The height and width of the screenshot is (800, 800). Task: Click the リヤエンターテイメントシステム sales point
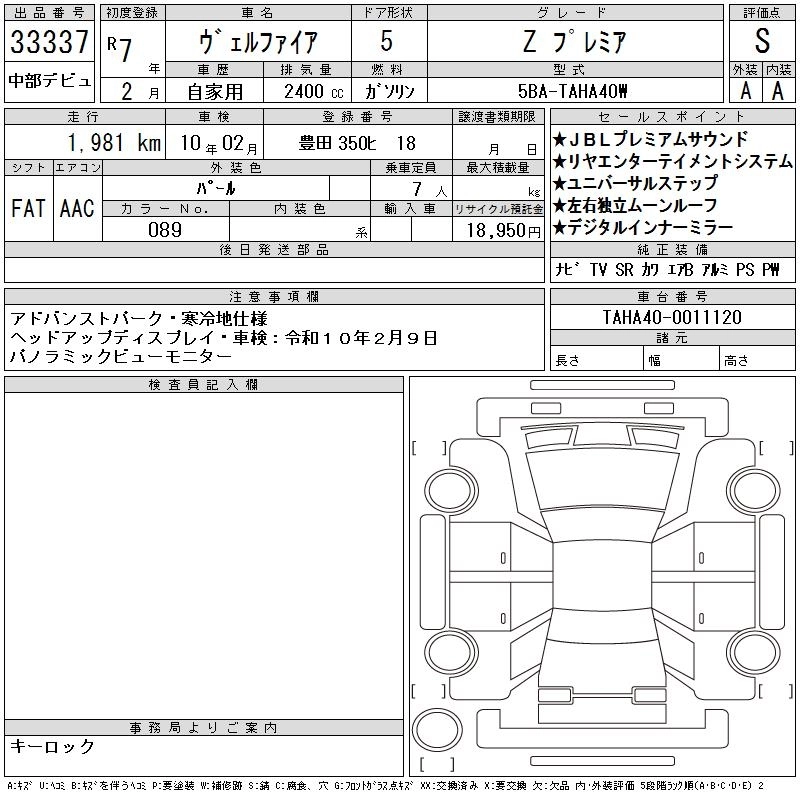coord(672,161)
